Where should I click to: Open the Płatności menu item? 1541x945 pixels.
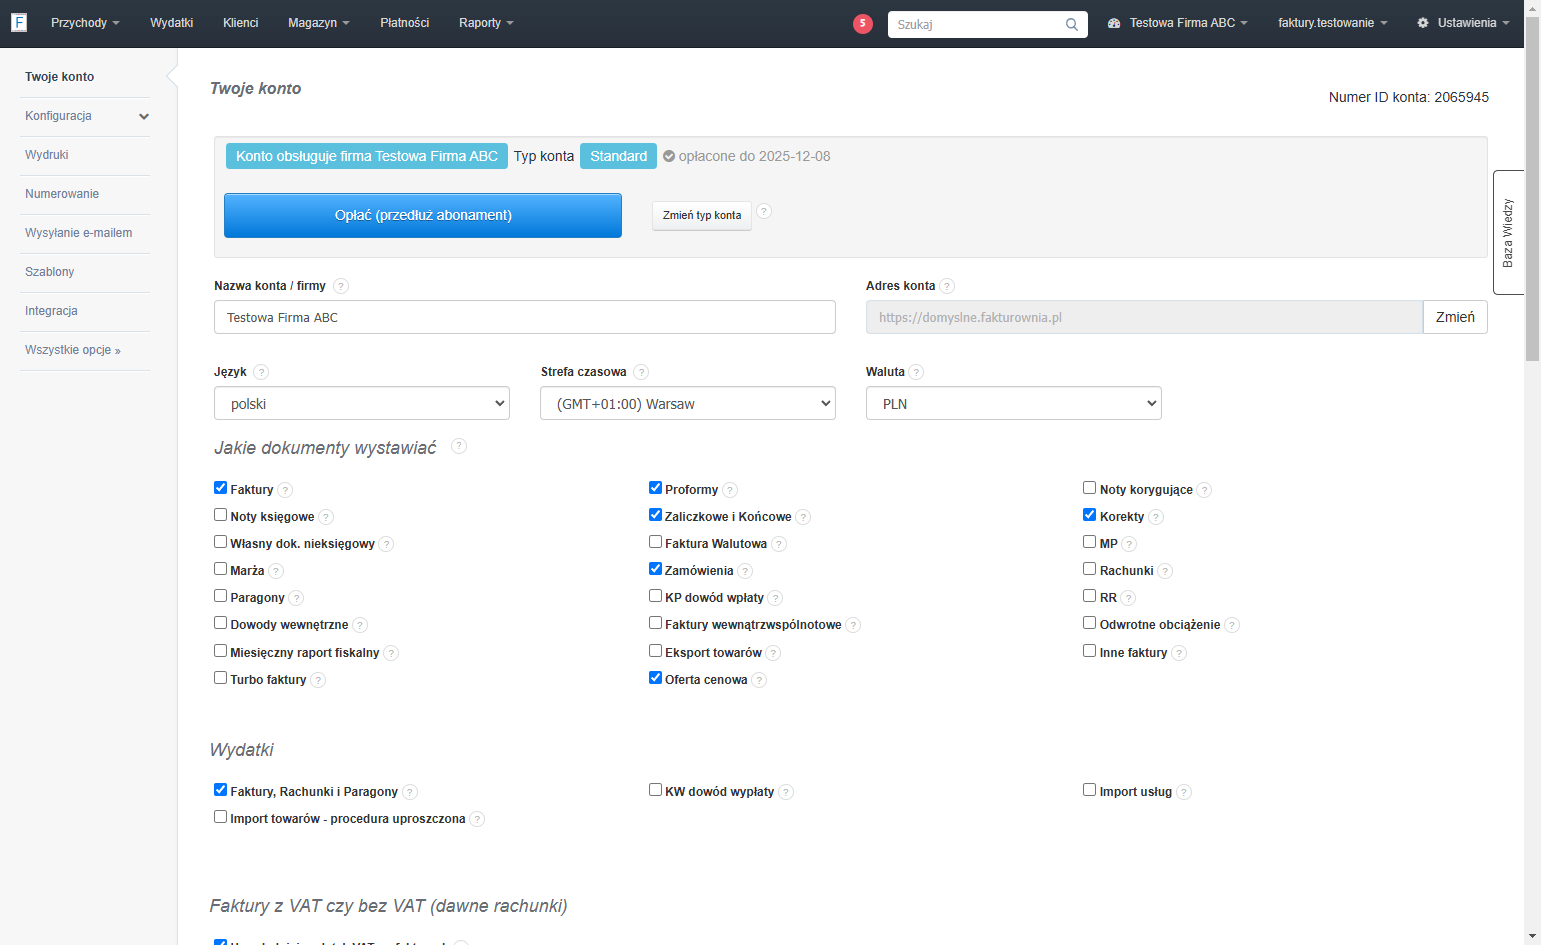point(405,23)
